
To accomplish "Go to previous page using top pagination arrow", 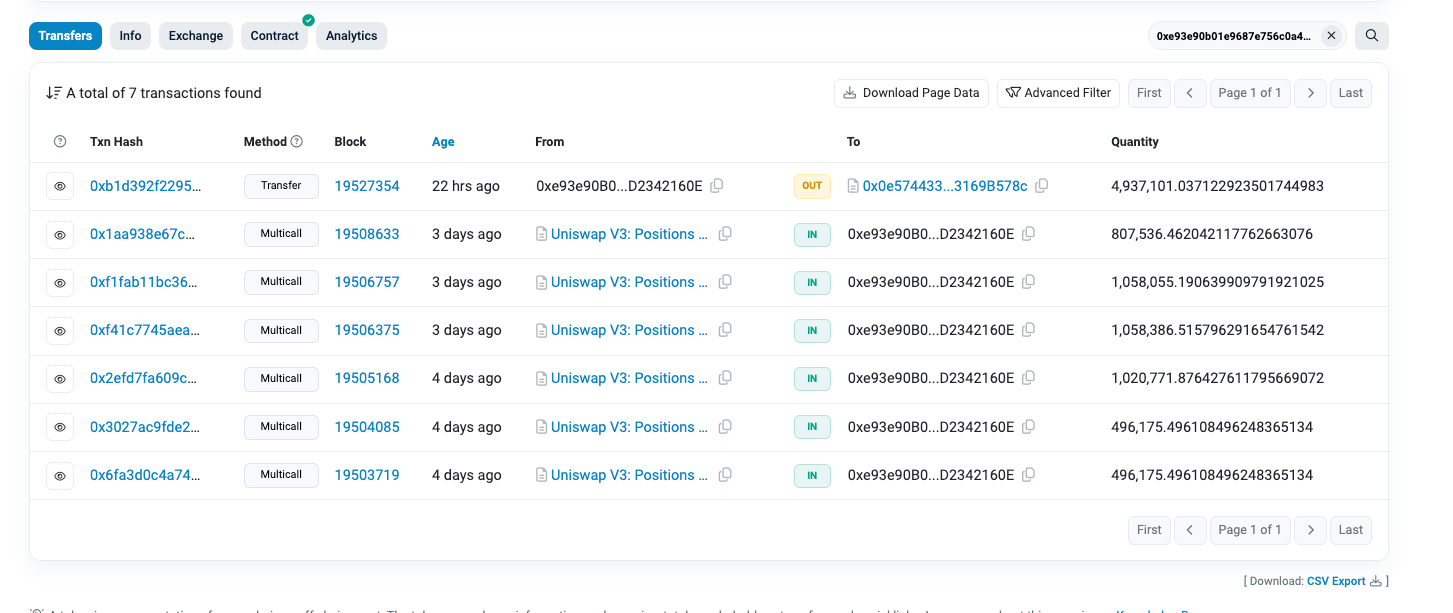I will tap(1190, 93).
